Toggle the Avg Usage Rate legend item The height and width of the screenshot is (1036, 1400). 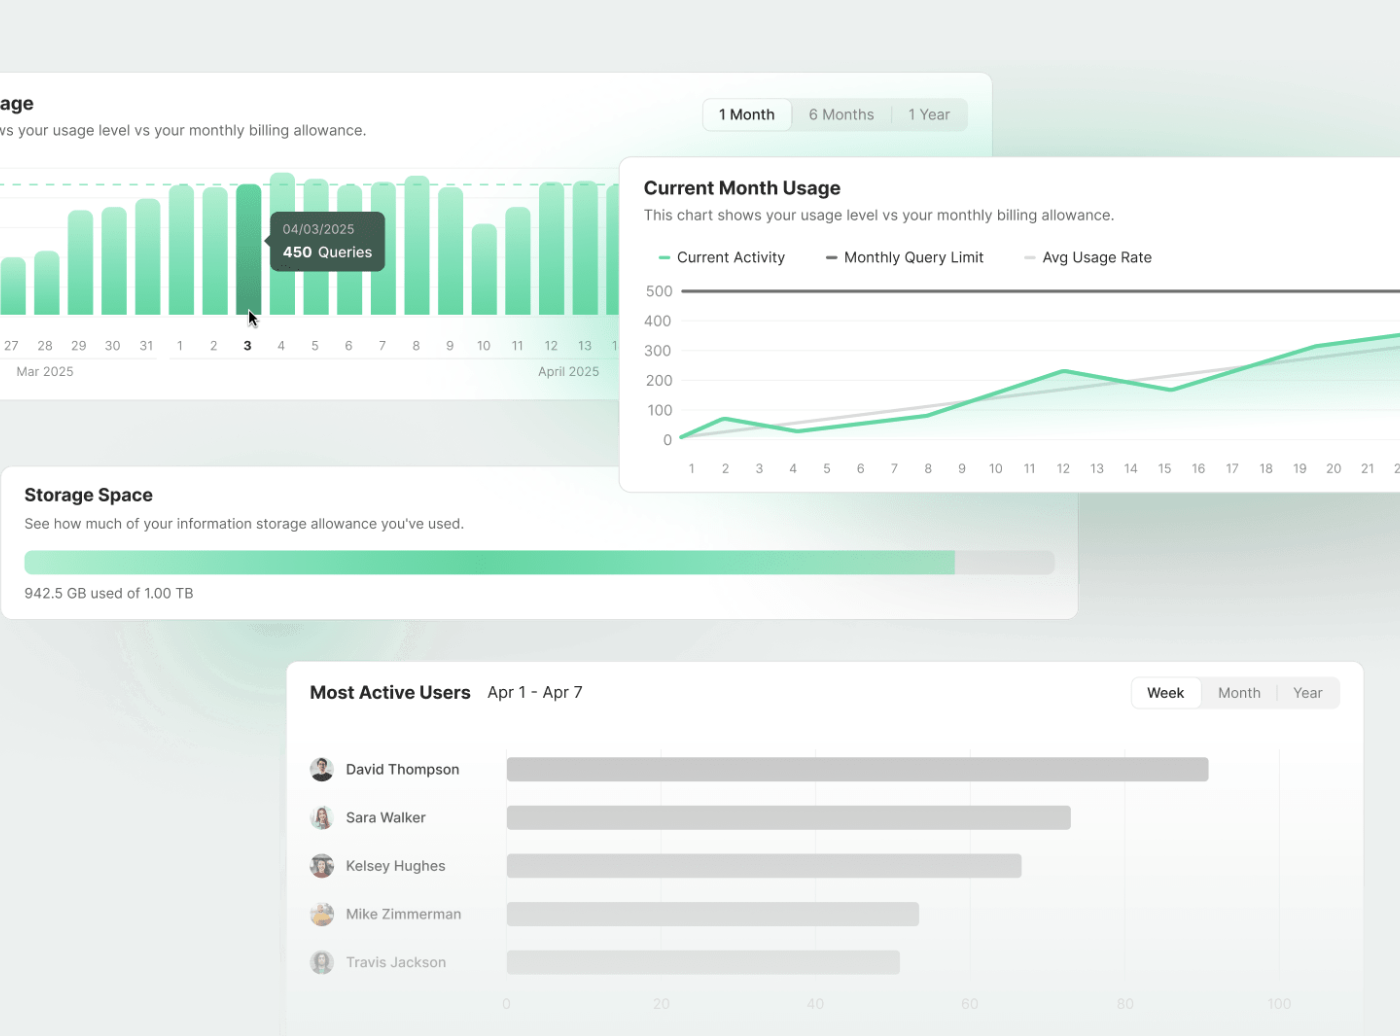[x=1087, y=258]
